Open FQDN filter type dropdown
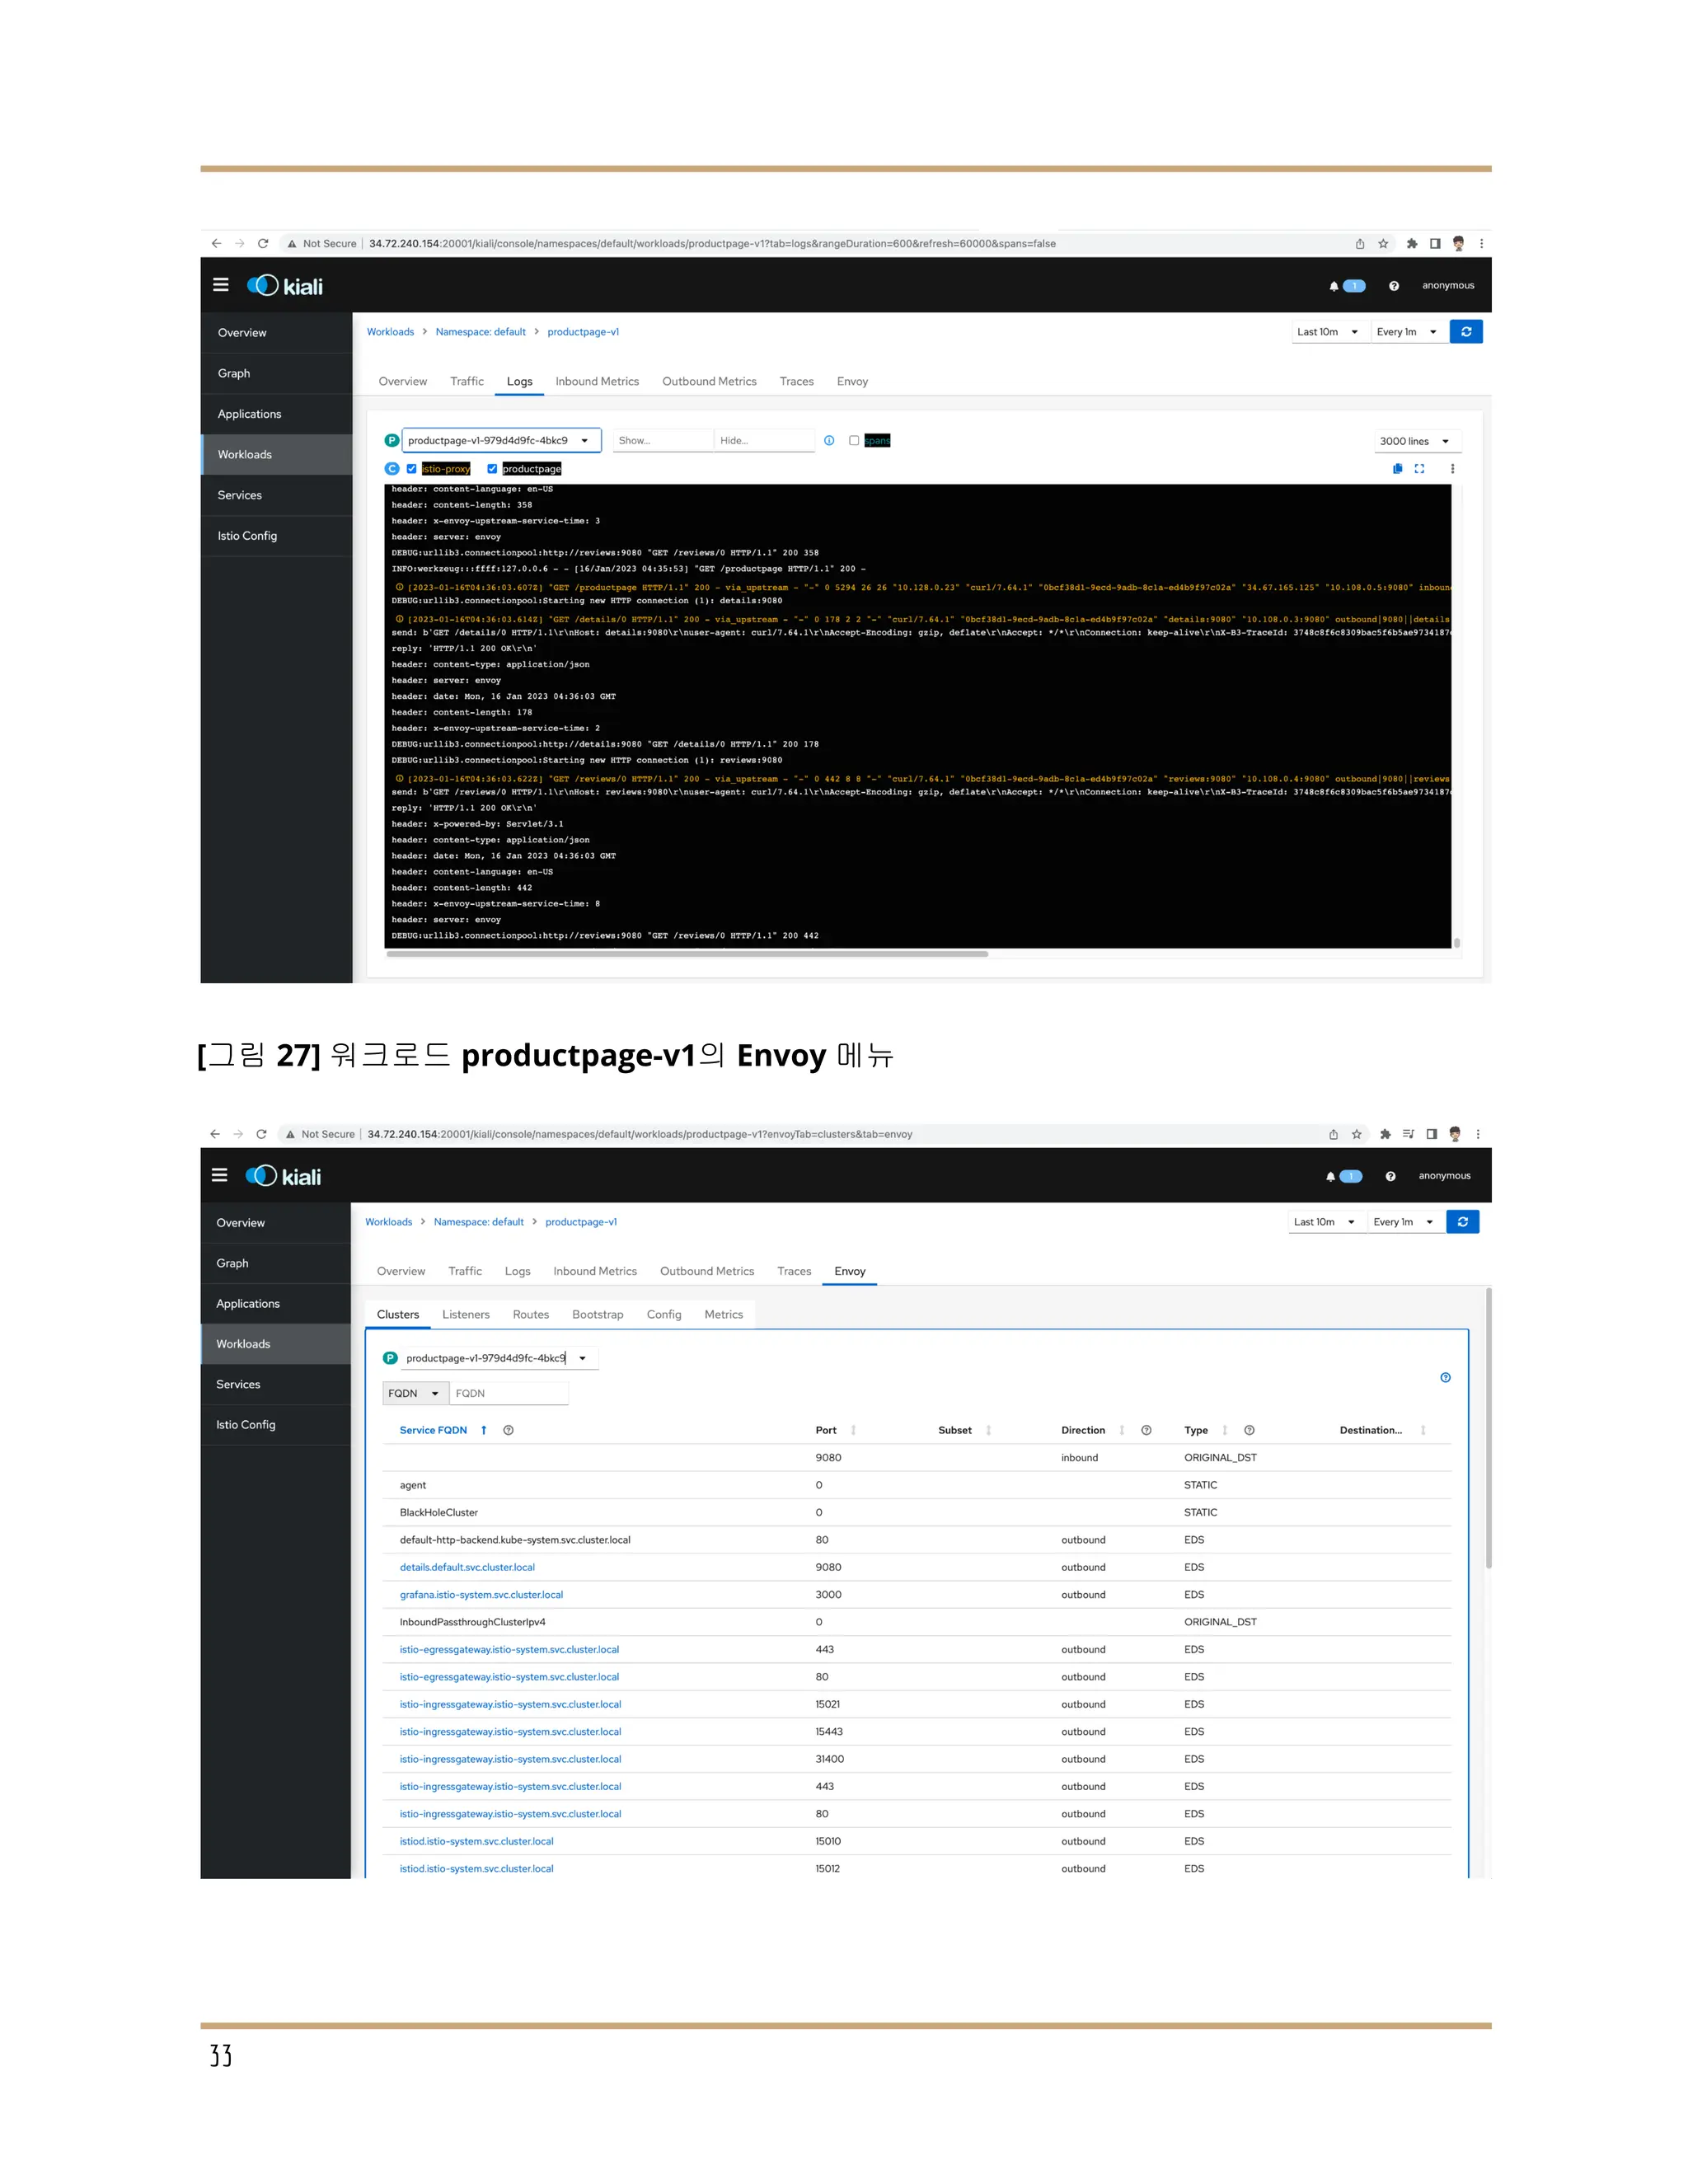The height and width of the screenshot is (2184, 1688). point(414,1393)
